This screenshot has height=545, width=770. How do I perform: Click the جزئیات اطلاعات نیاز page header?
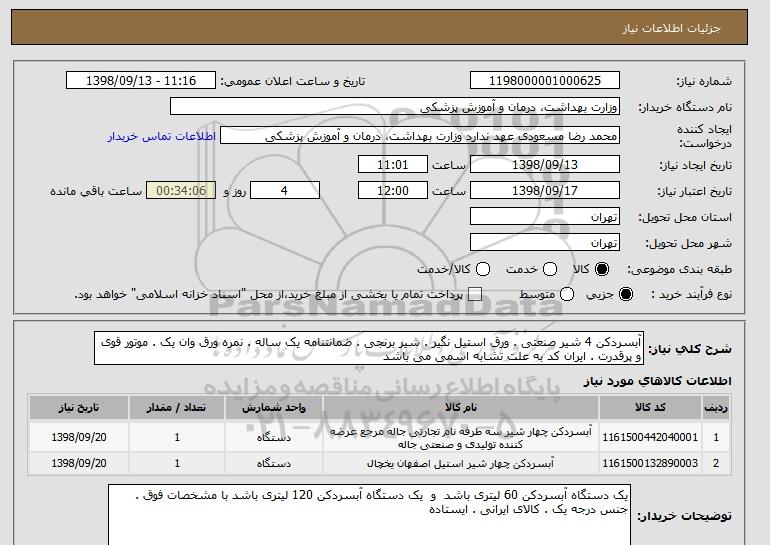pos(671,28)
